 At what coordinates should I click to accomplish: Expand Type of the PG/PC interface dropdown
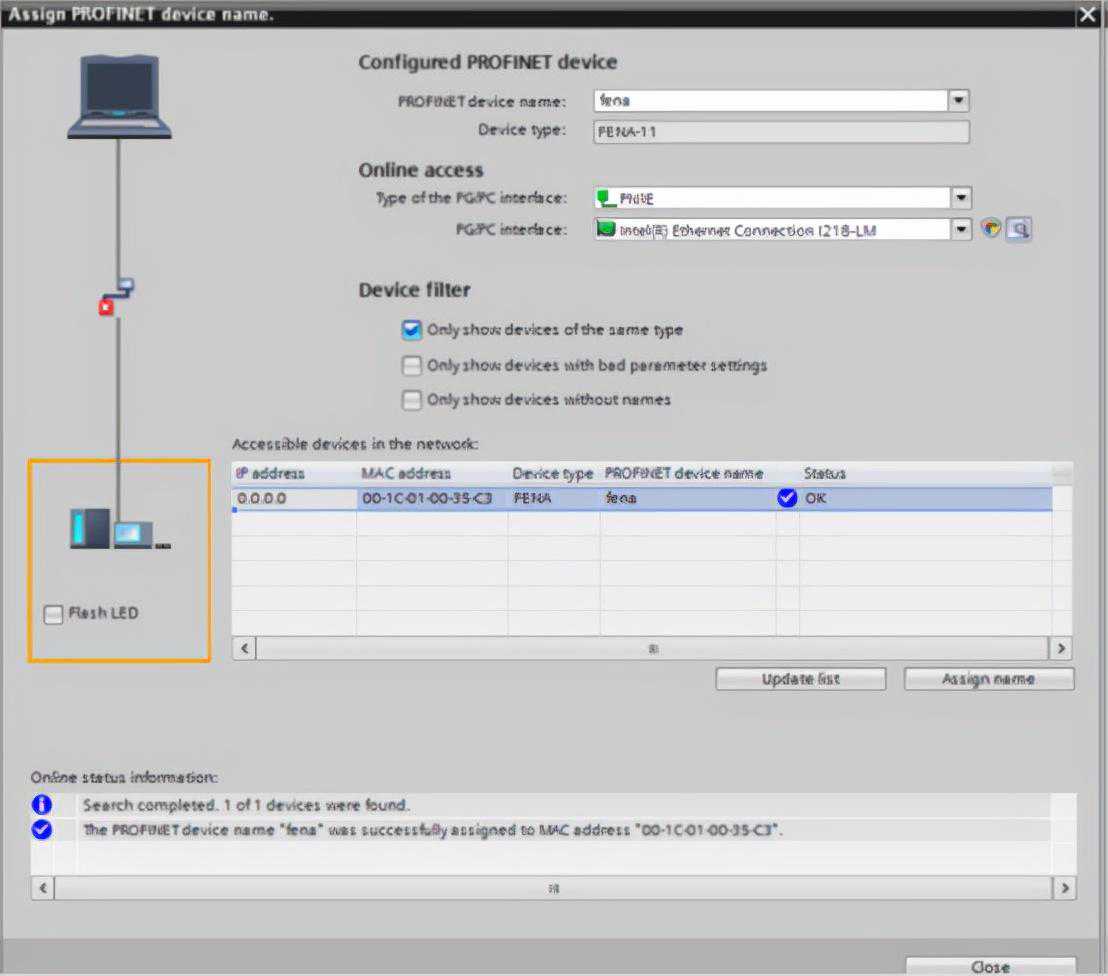[x=960, y=198]
